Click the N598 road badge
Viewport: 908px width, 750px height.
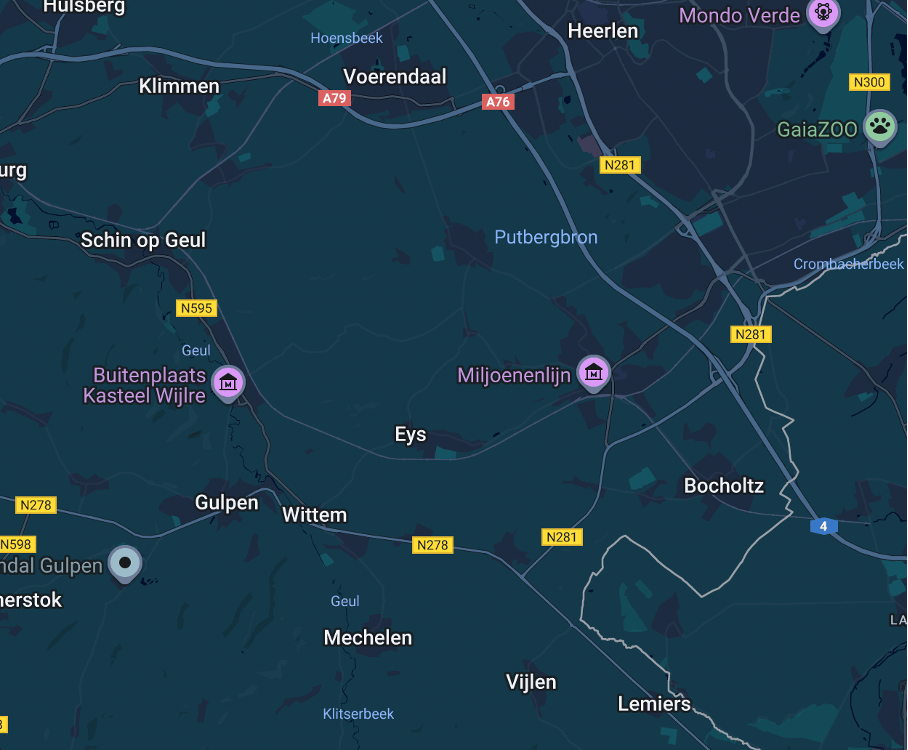pyautogui.click(x=17, y=544)
